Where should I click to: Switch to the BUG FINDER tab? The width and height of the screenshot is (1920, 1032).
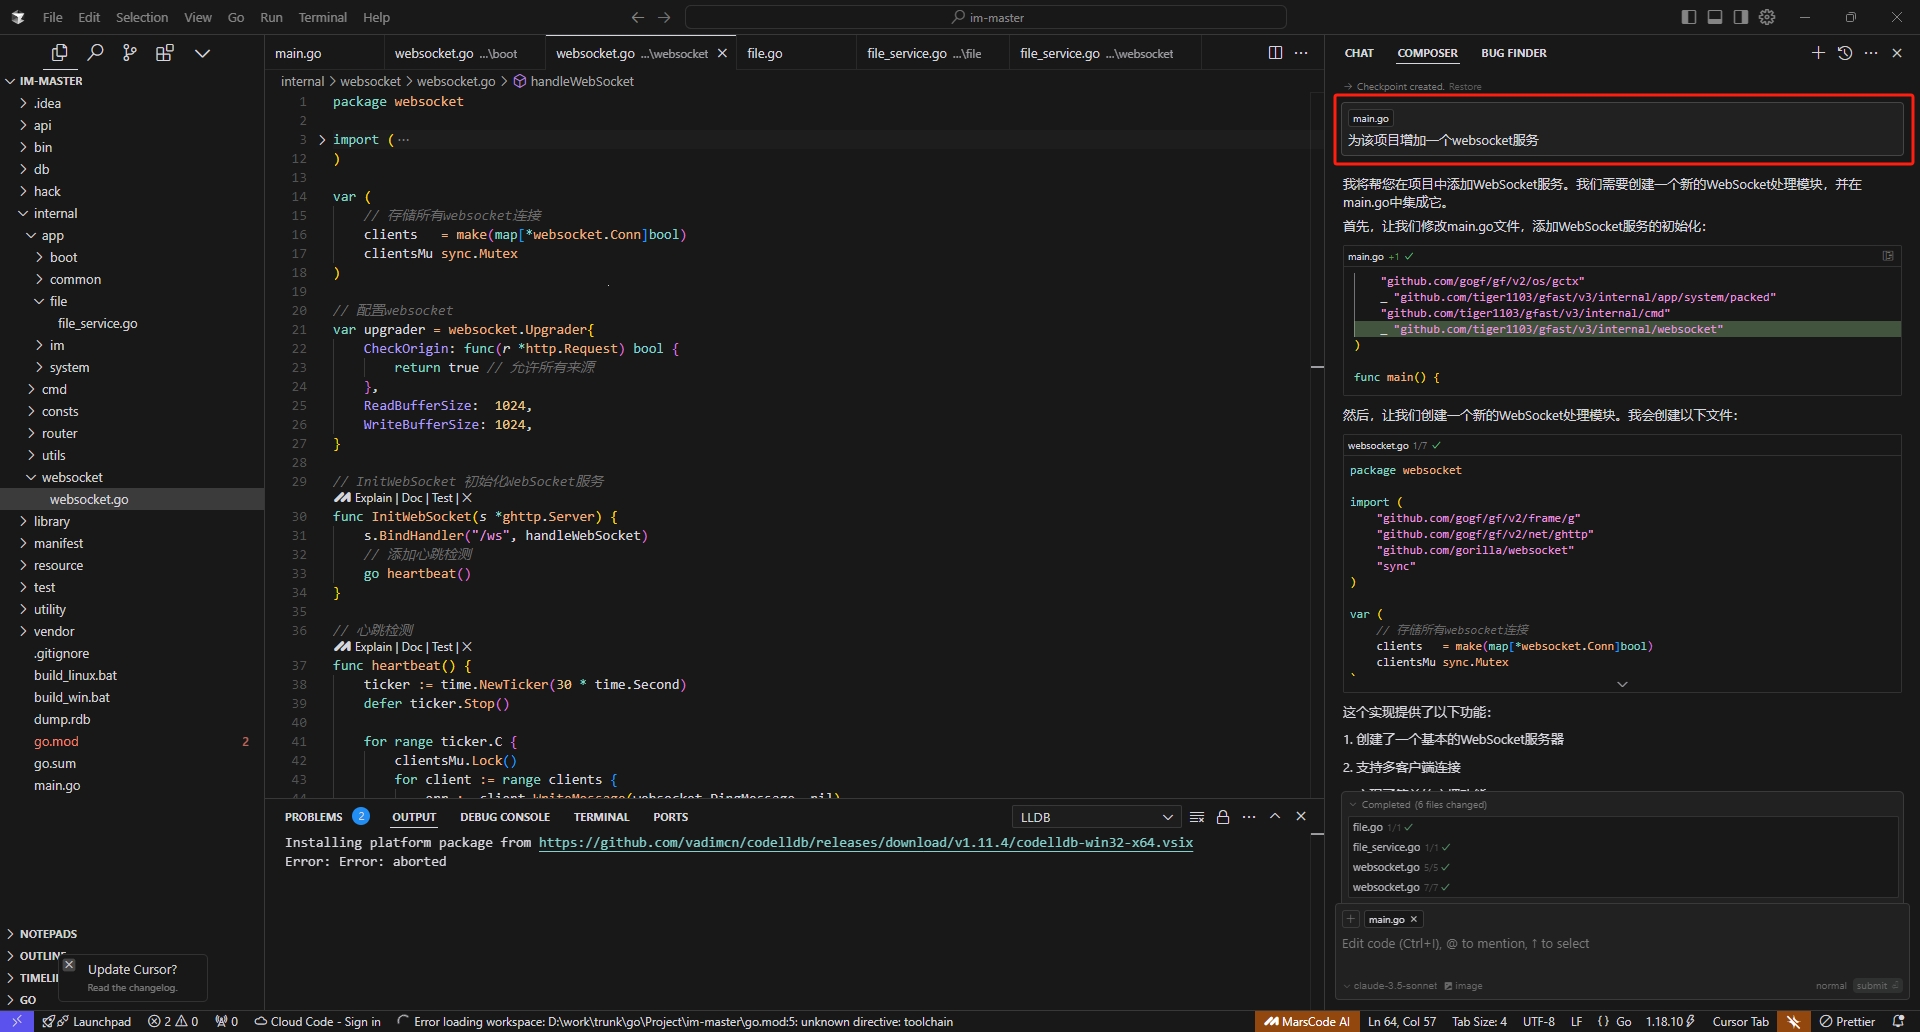click(x=1513, y=53)
